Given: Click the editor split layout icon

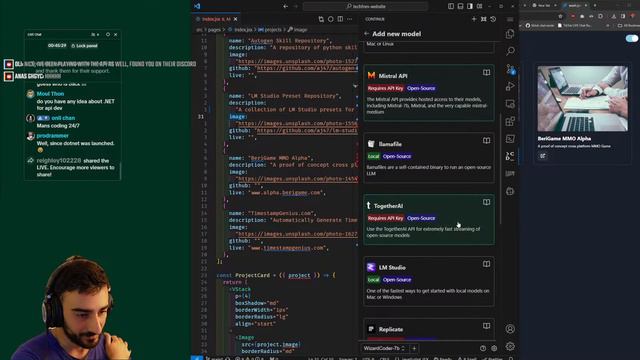Looking at the screenshot, I should click(340, 19).
